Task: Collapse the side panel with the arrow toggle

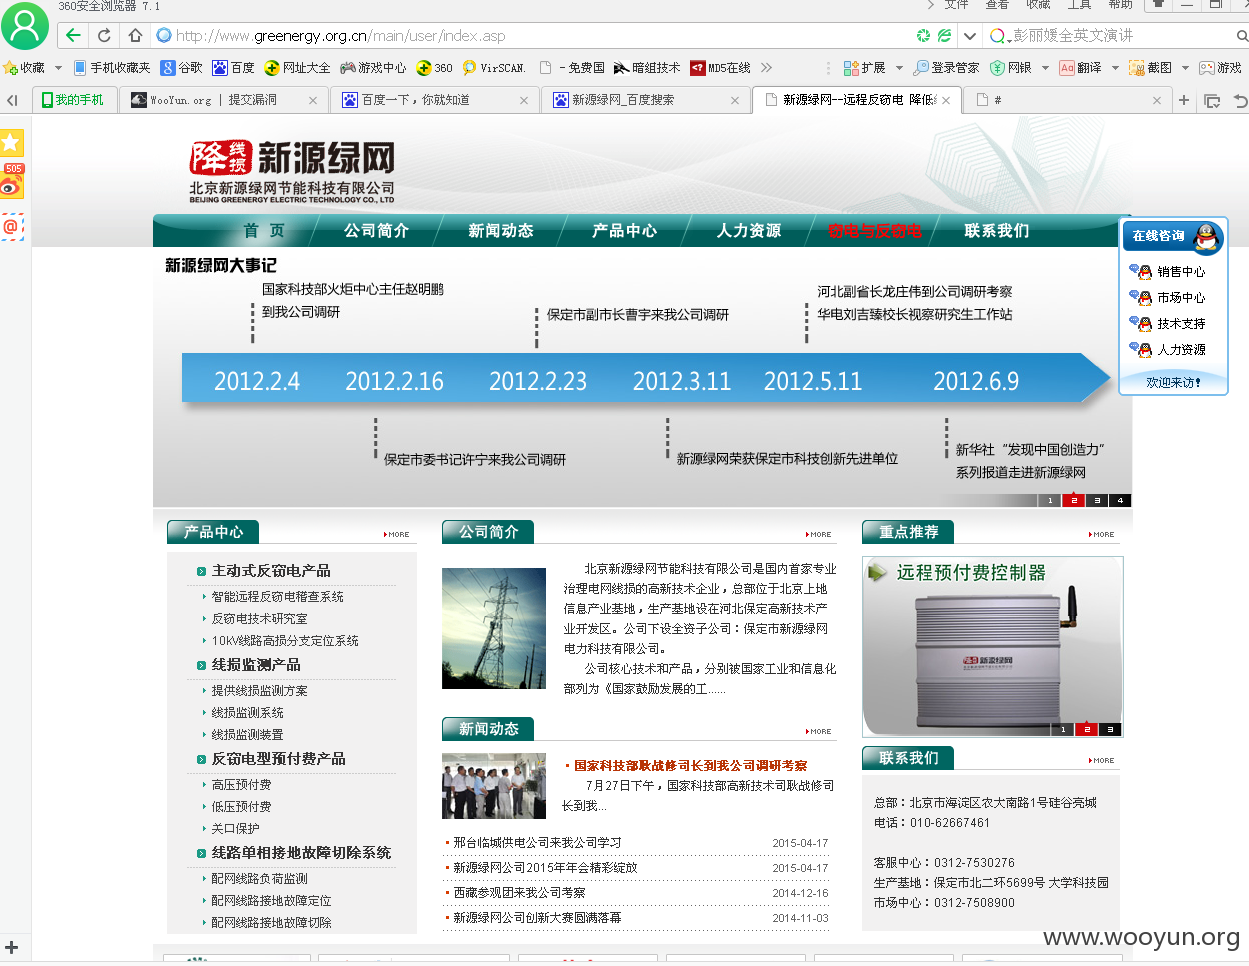Action: point(12,100)
